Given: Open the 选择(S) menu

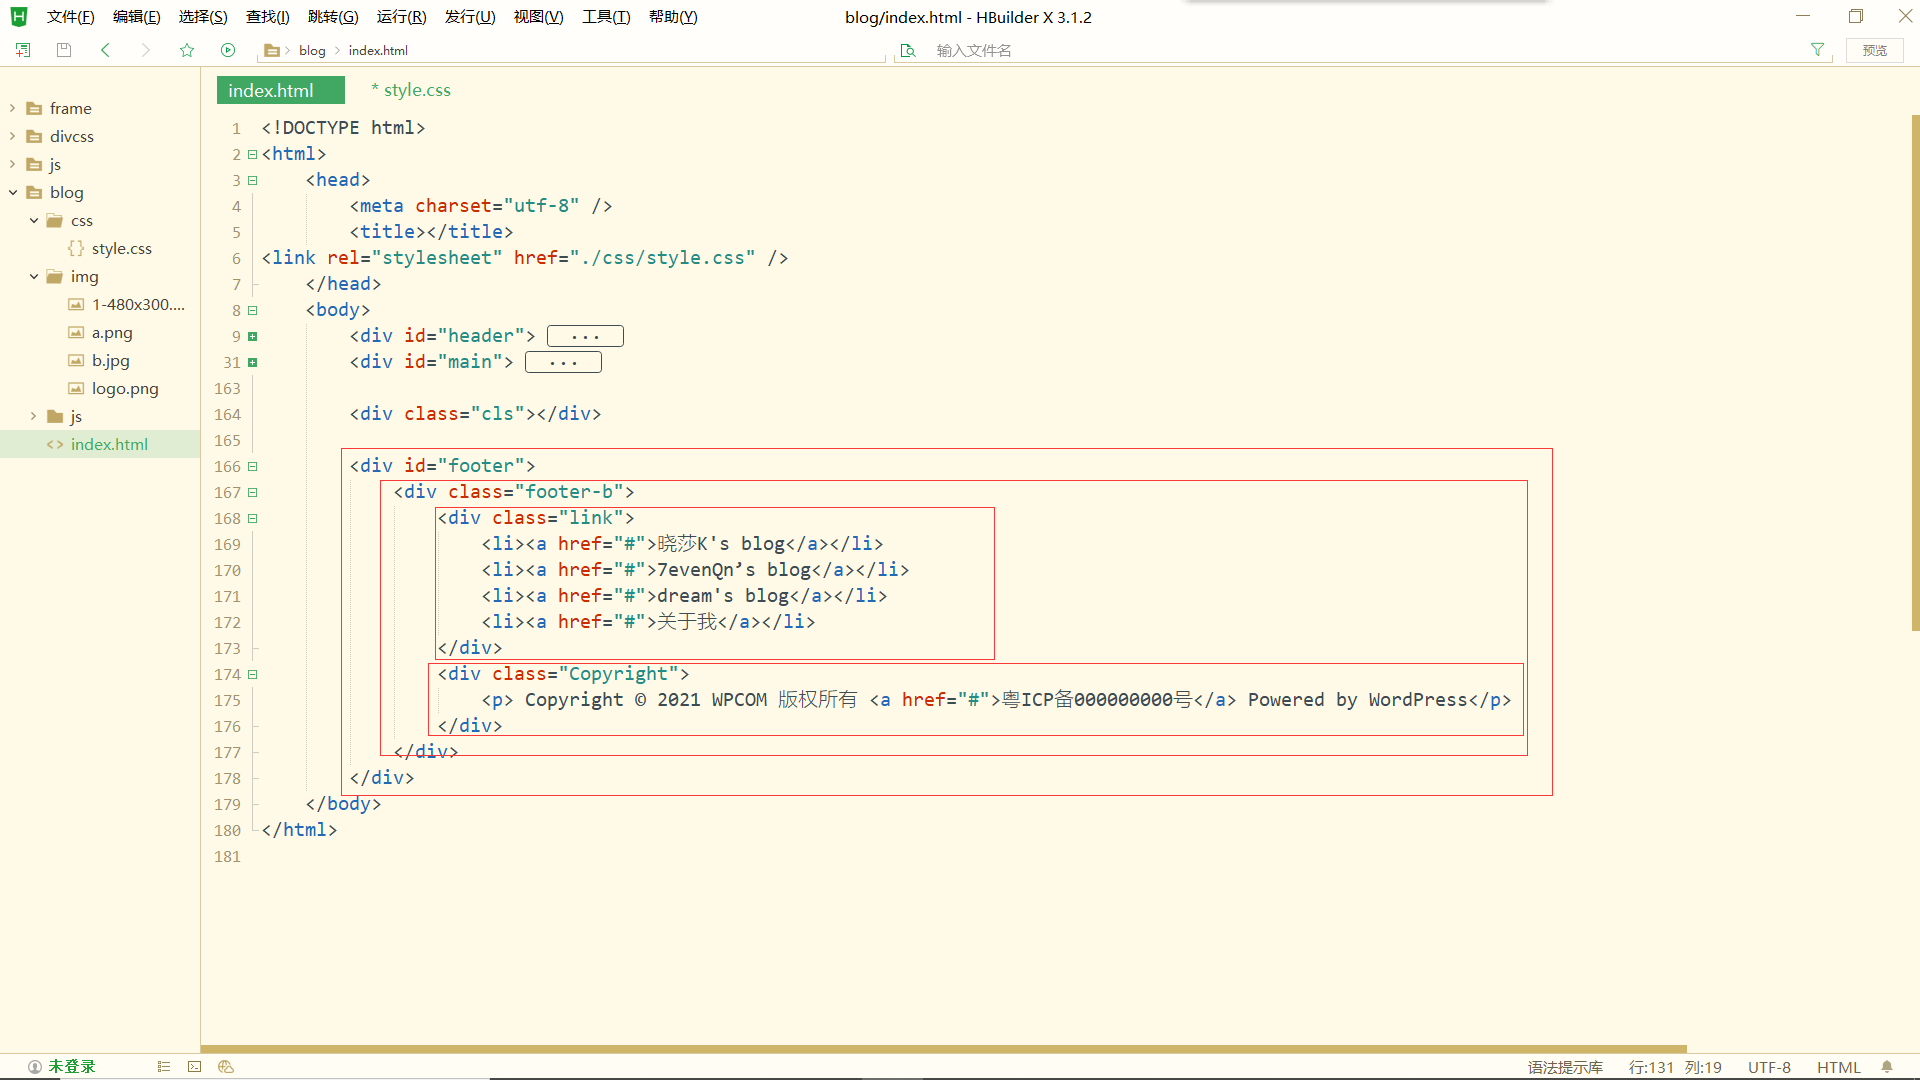Looking at the screenshot, I should (x=203, y=17).
